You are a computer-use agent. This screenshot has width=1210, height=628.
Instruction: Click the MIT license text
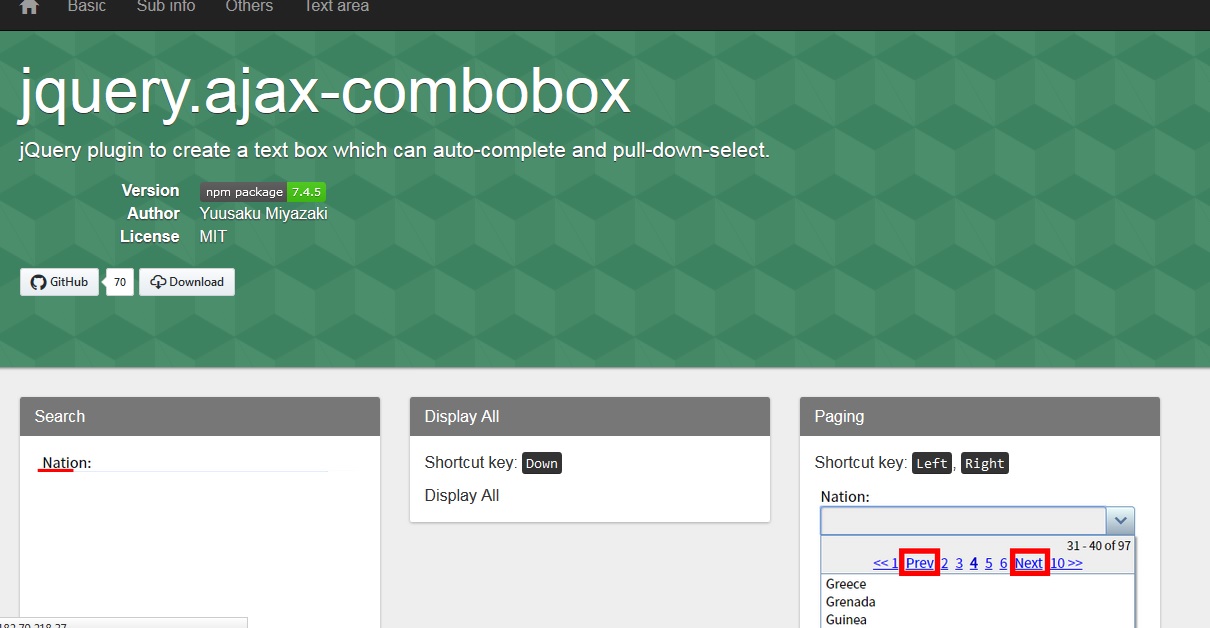(x=213, y=236)
